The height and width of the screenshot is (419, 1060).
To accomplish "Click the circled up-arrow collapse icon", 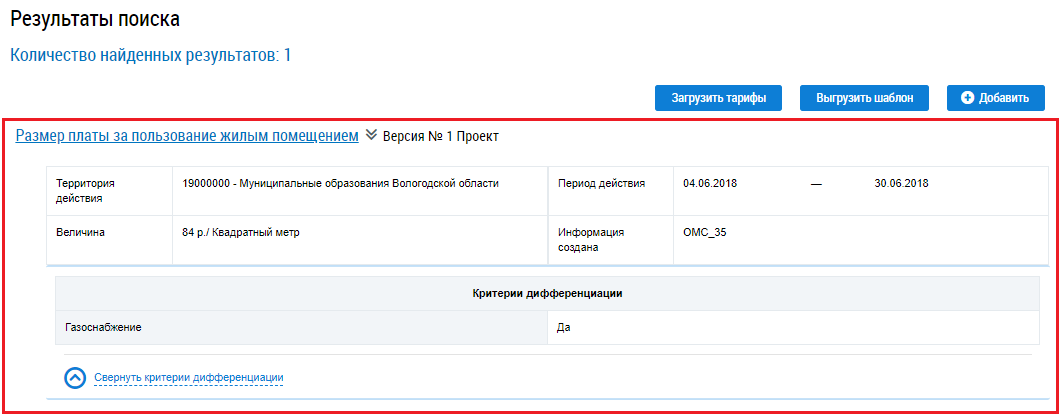I will [x=75, y=378].
